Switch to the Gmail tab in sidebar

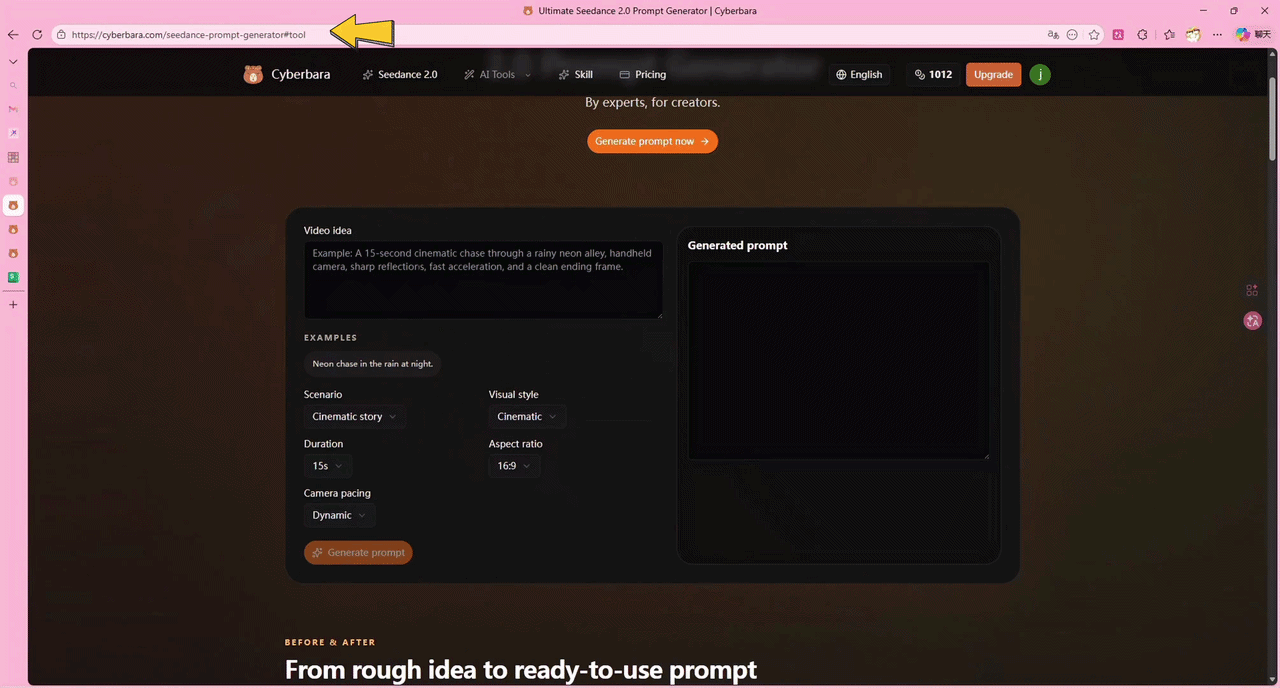[x=13, y=109]
